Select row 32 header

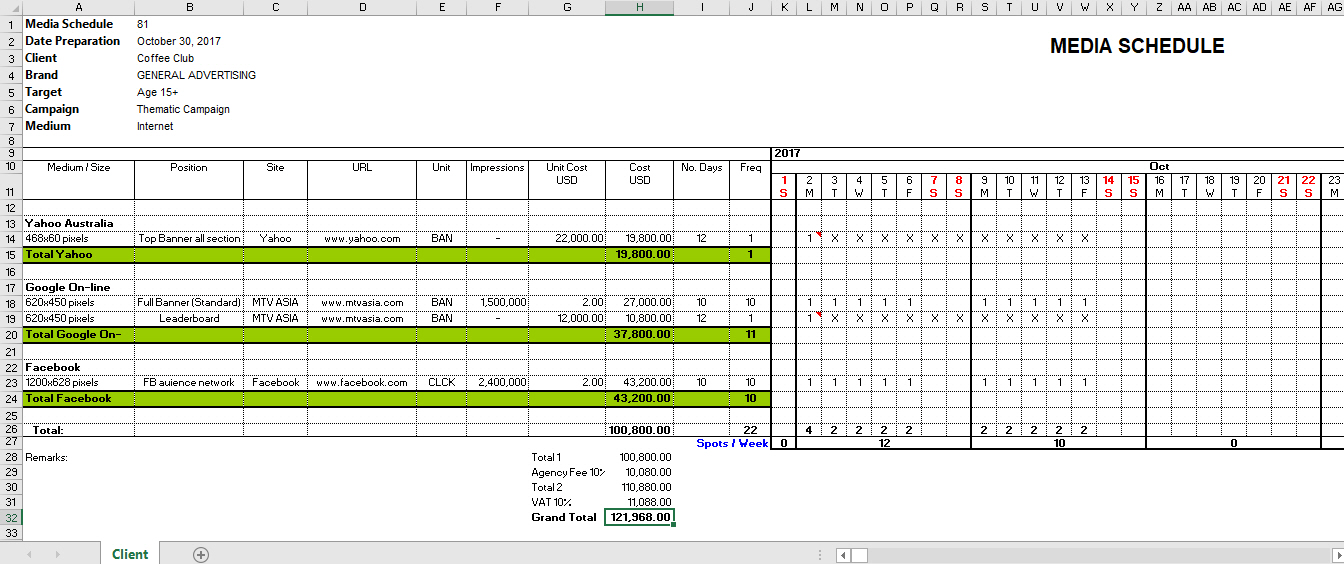tap(10, 517)
